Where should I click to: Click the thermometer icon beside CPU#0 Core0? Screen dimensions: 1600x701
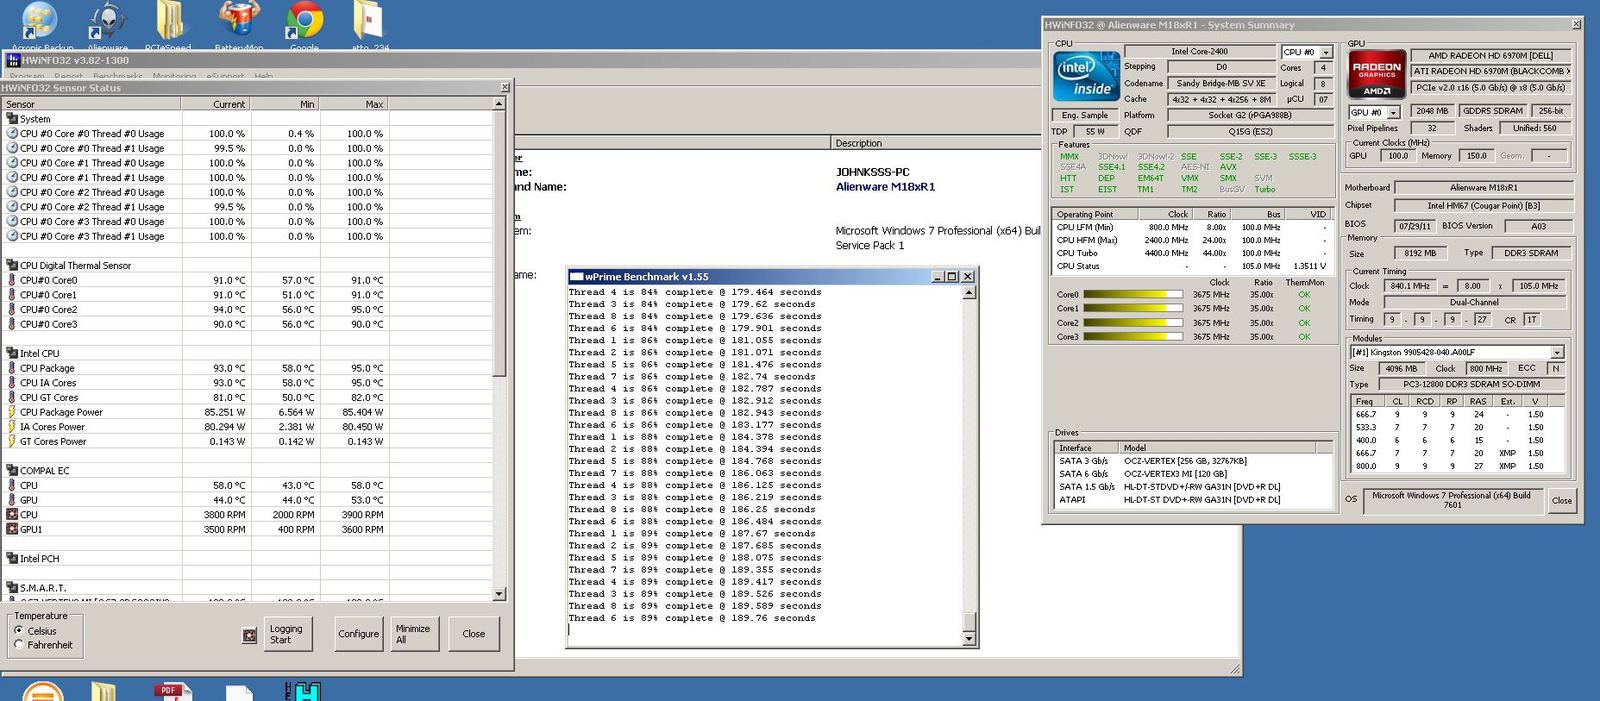[12, 281]
